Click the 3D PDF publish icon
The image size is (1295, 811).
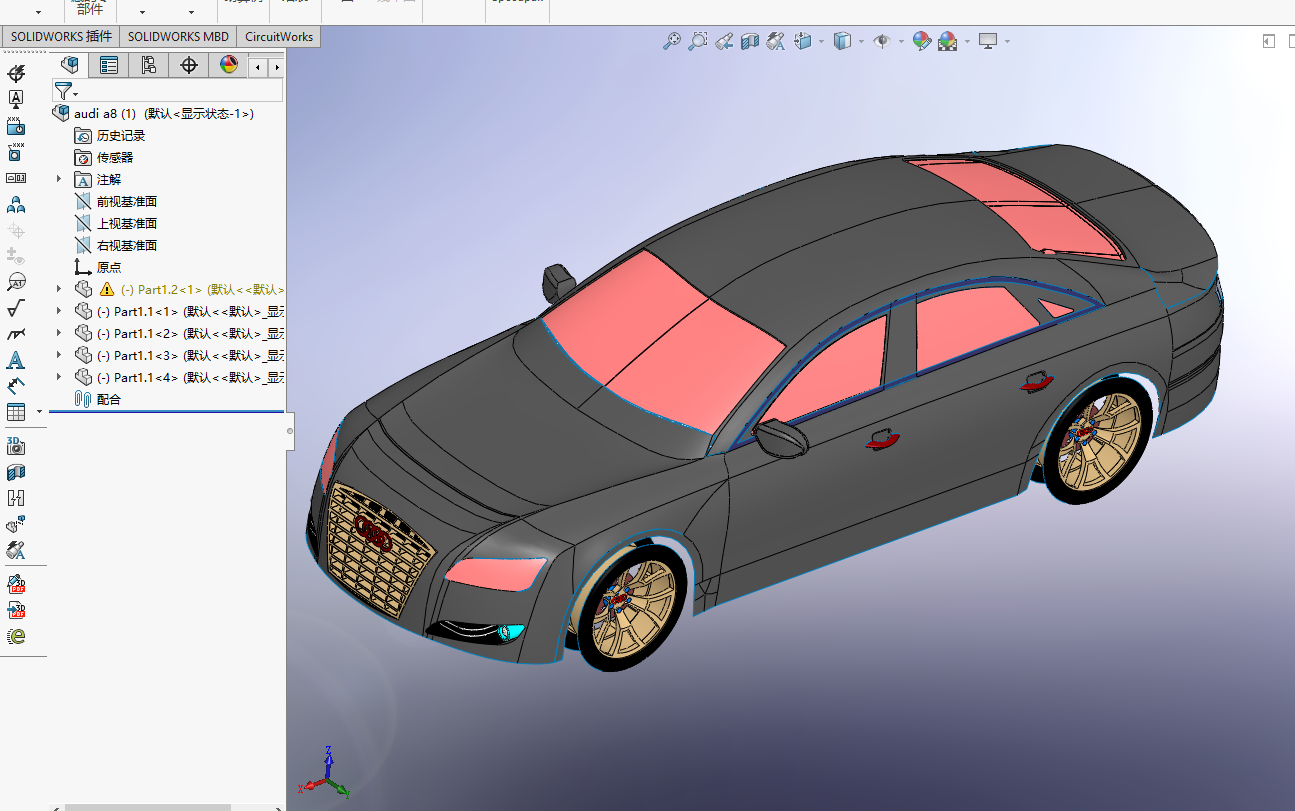(x=15, y=610)
